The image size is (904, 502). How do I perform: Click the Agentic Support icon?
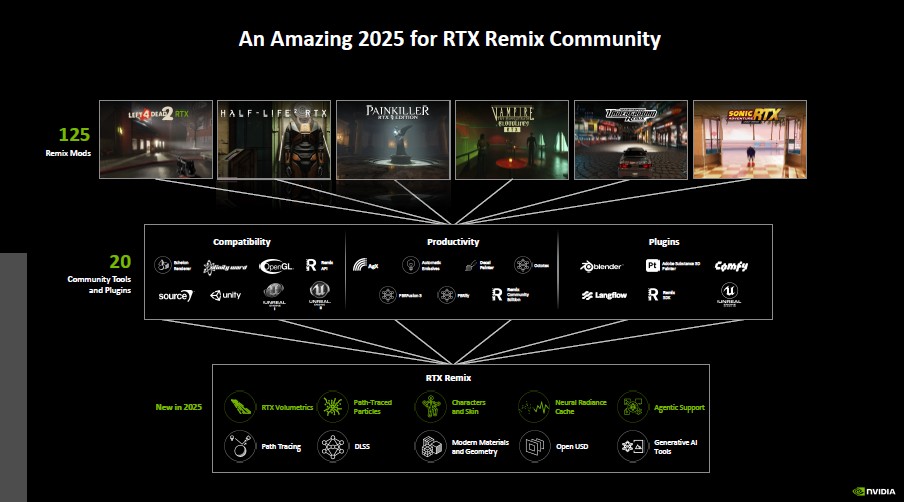pos(633,407)
